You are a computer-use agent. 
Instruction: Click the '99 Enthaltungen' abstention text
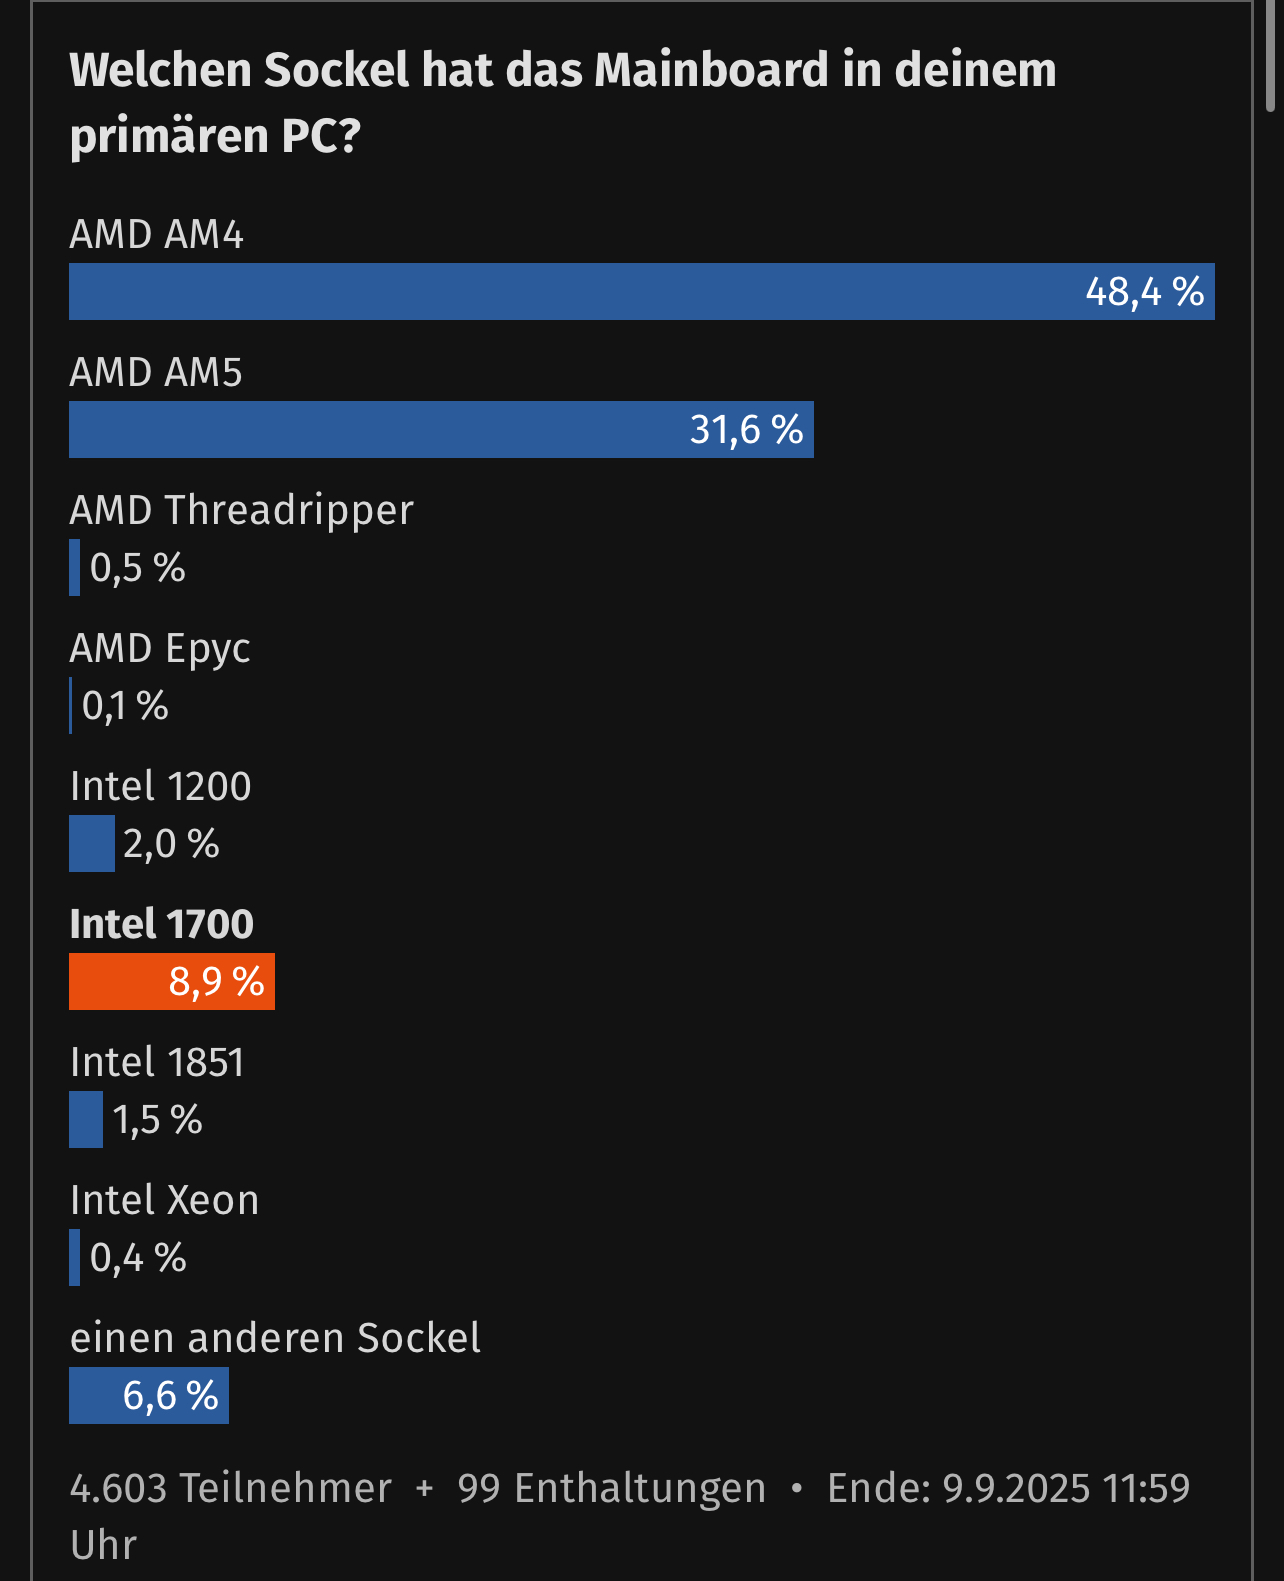[611, 1488]
